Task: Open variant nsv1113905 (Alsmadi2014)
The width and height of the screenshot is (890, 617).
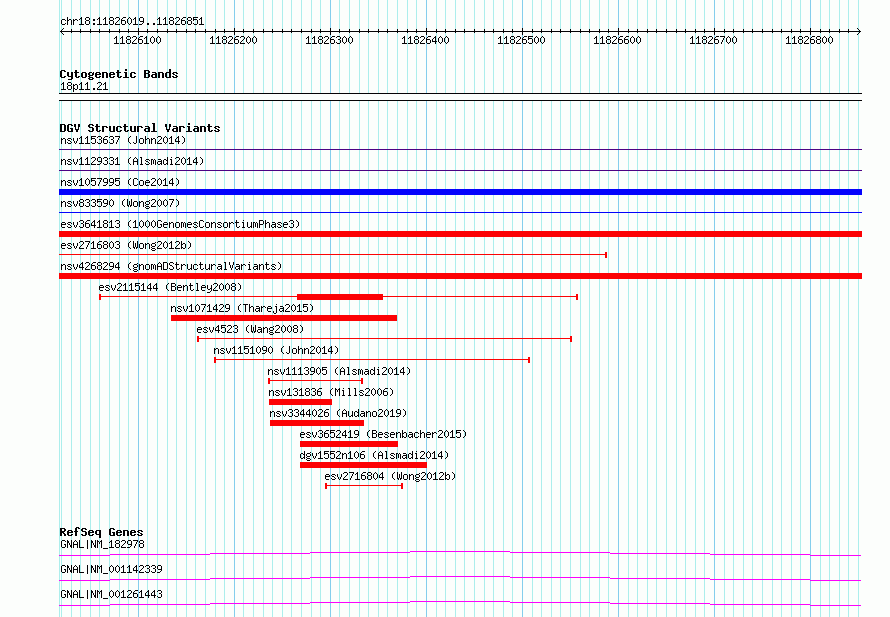Action: tap(339, 371)
